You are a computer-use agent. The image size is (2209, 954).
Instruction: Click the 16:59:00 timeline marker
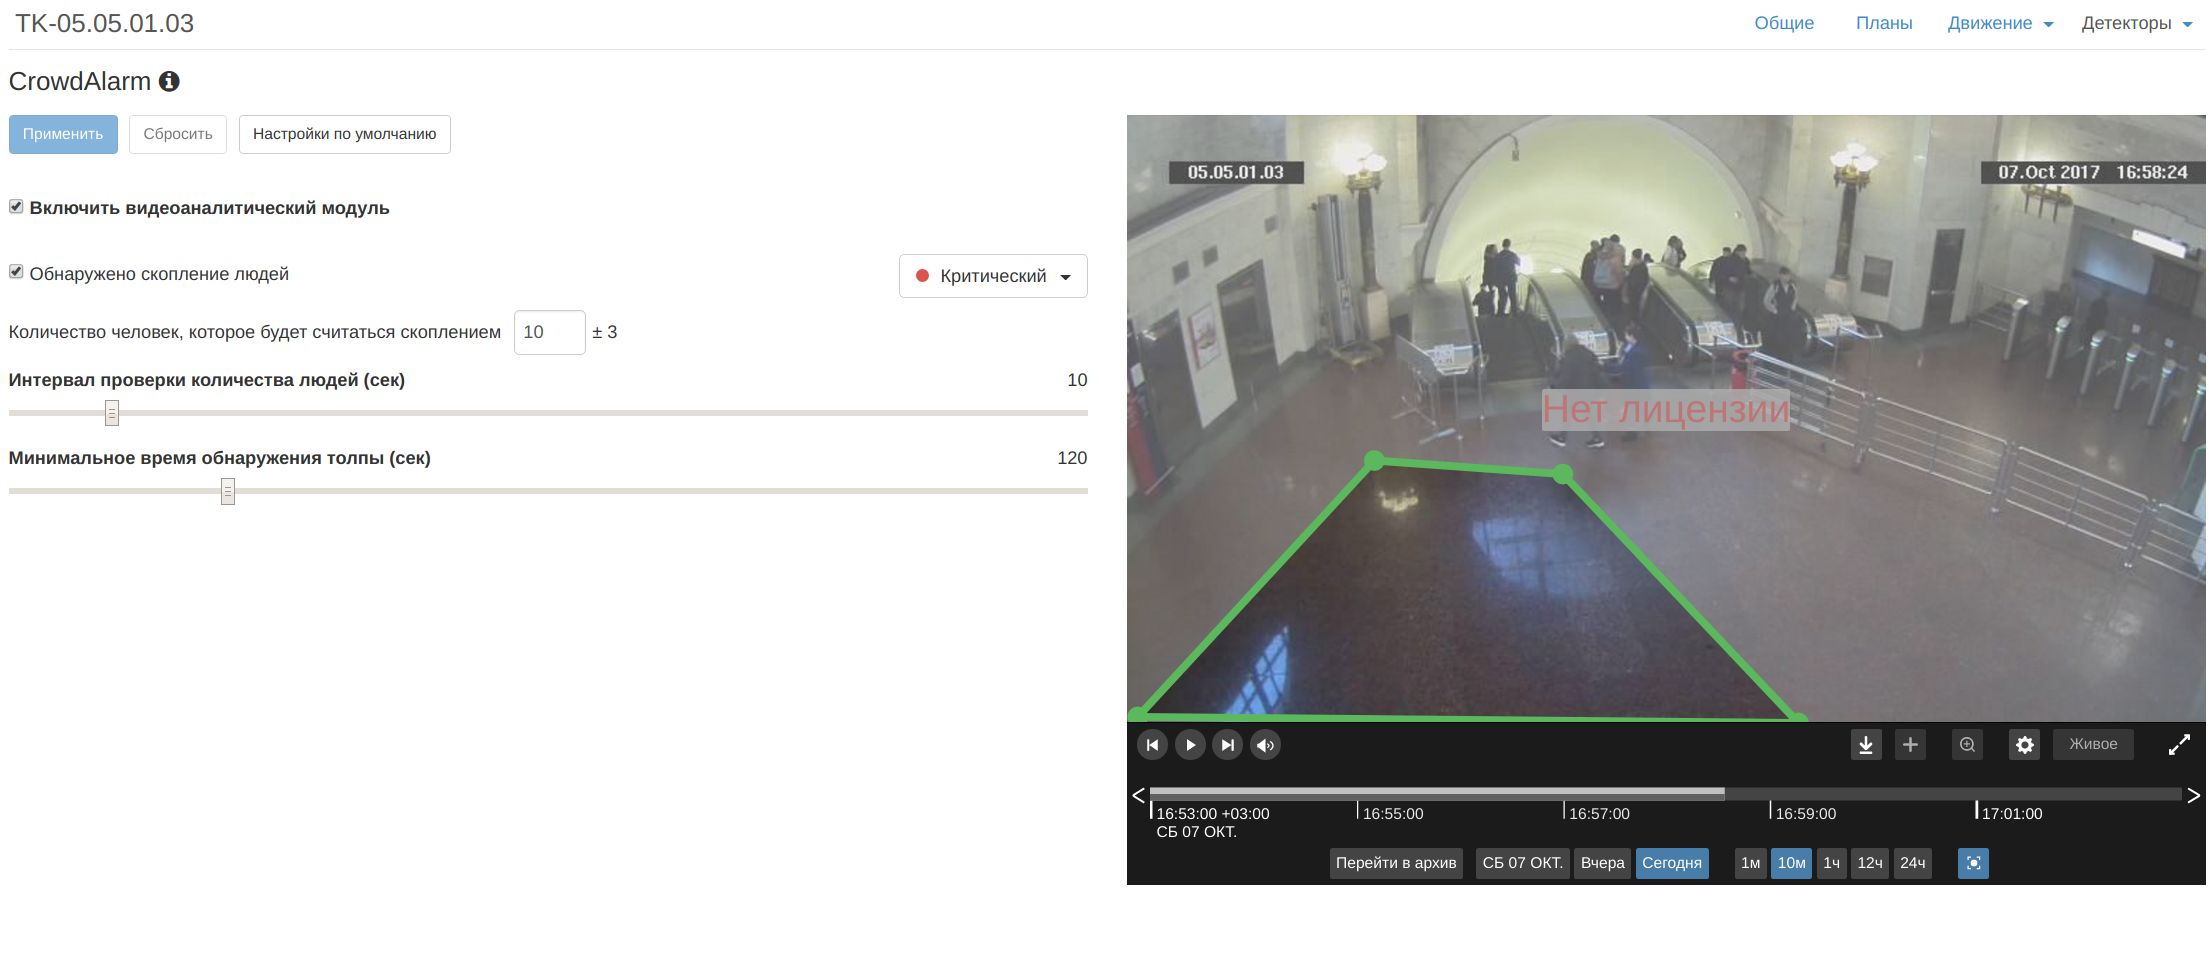pos(1805,813)
